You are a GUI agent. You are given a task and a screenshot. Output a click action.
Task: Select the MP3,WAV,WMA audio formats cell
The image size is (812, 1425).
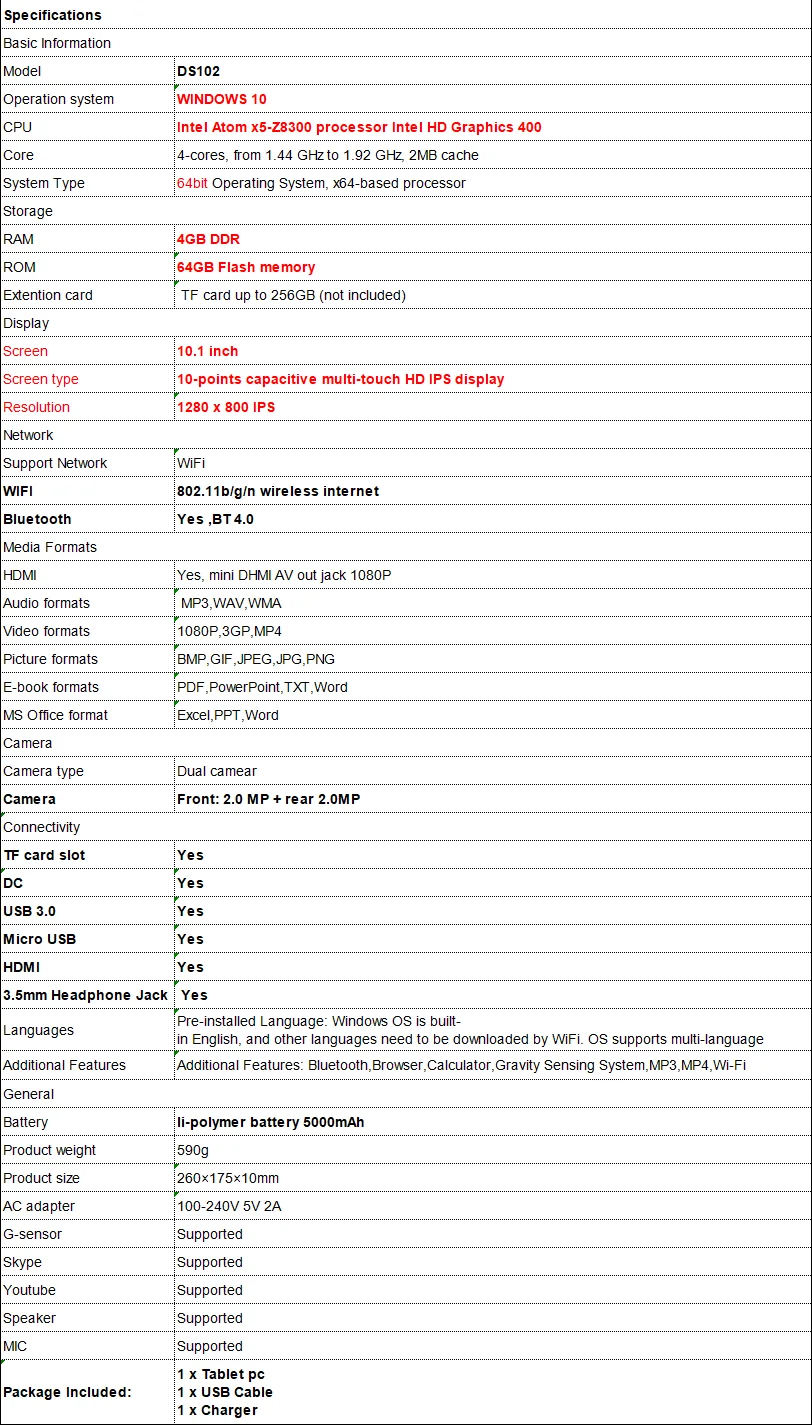pos(492,603)
